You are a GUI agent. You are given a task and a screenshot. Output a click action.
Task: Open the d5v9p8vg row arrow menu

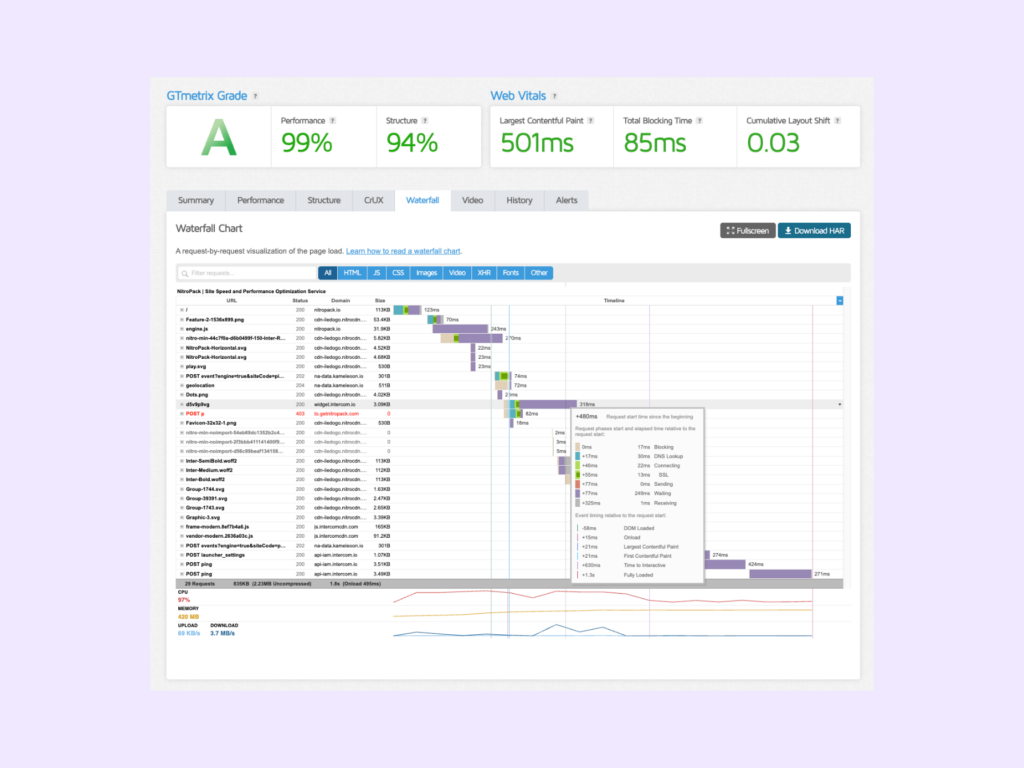(x=840, y=404)
